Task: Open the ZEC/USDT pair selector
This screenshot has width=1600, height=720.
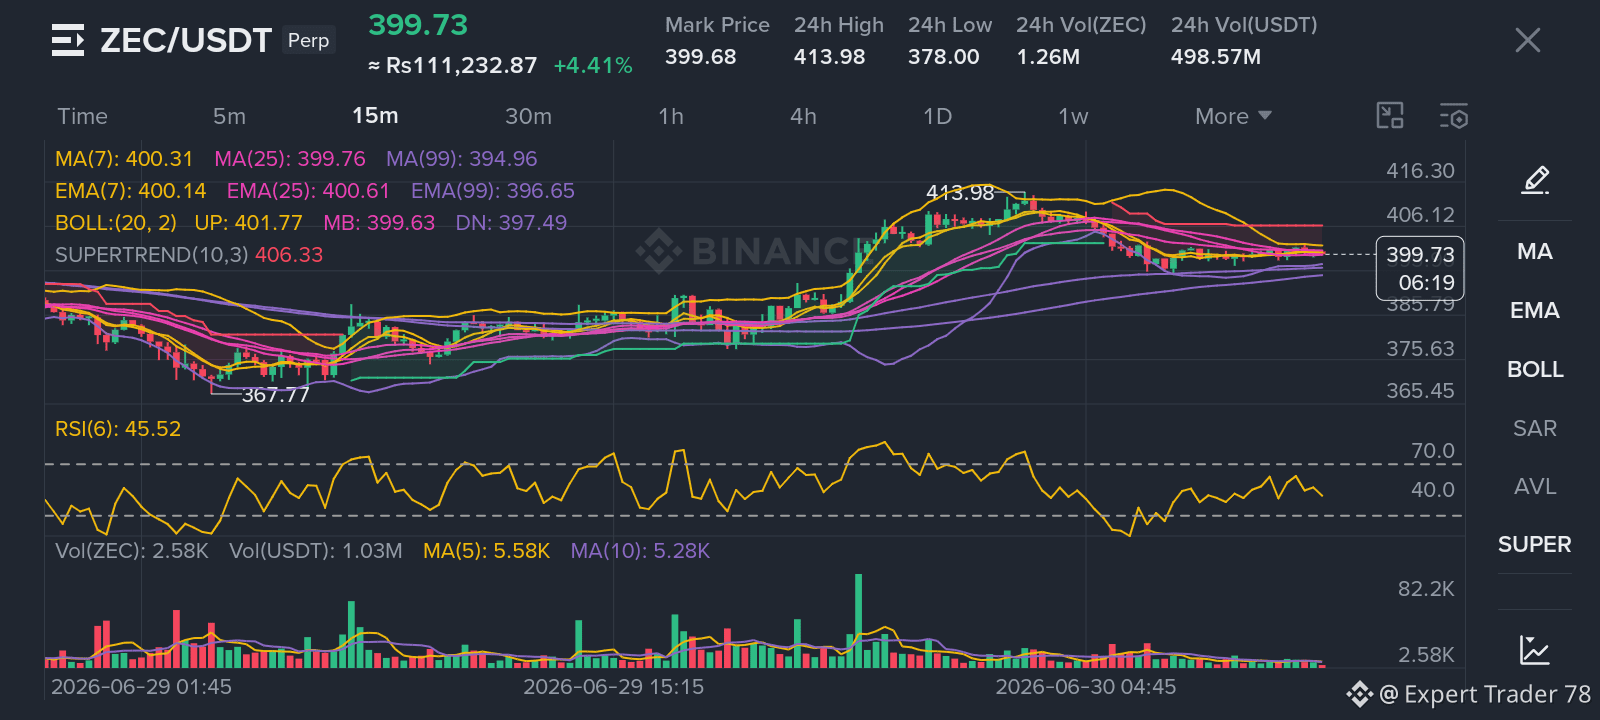Action: tap(186, 40)
